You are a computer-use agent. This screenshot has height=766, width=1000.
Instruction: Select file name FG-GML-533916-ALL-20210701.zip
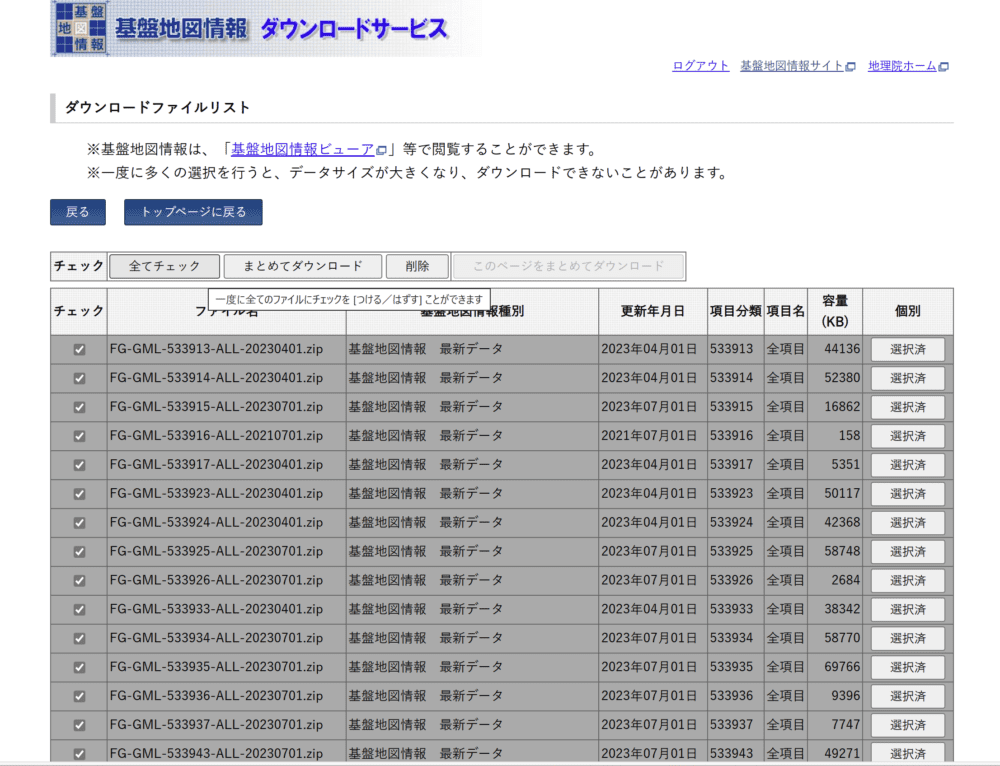point(216,436)
